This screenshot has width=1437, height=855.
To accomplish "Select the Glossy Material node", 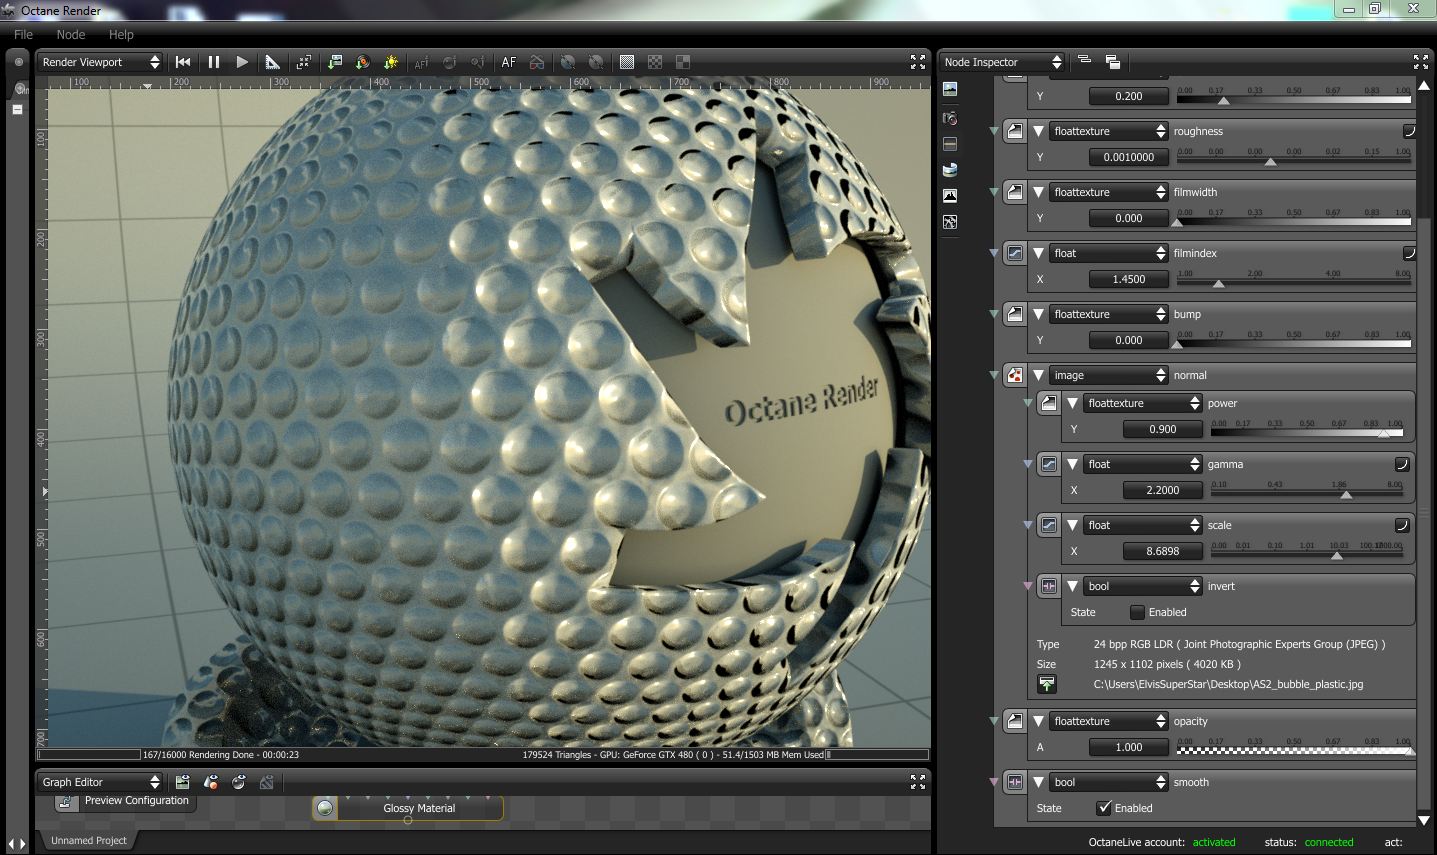I will 408,808.
